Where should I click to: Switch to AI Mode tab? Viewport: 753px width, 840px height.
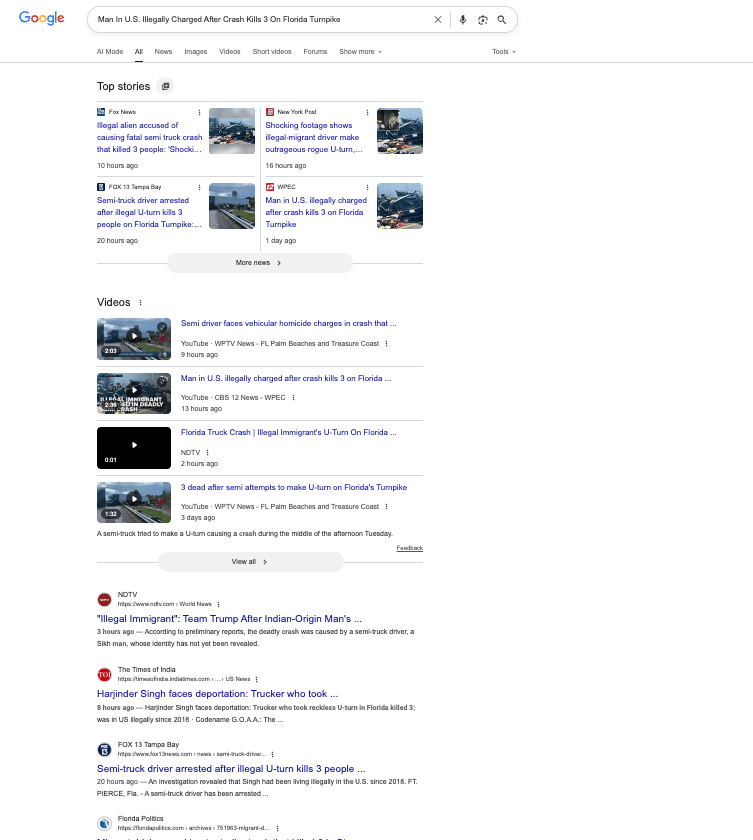(x=110, y=51)
